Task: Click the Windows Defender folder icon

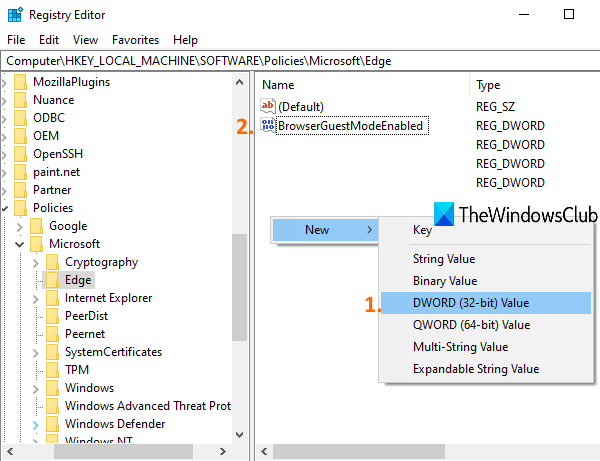Action: pos(52,424)
